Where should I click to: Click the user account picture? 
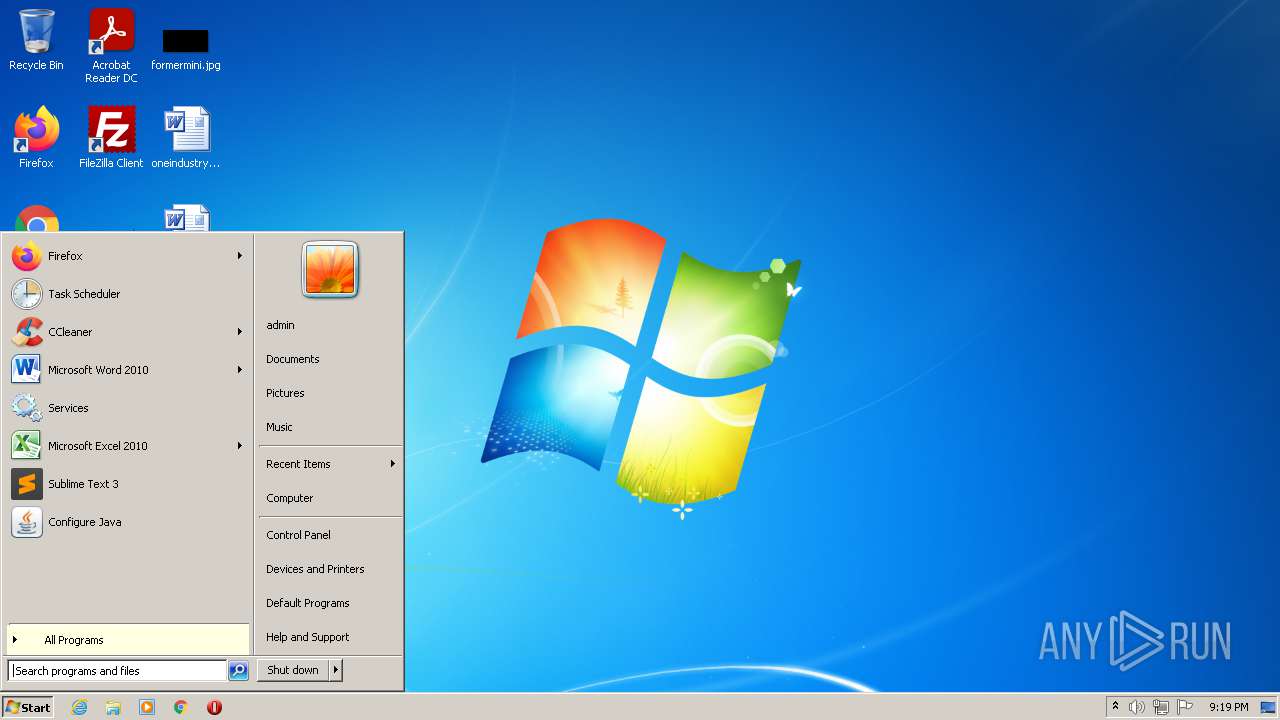click(330, 270)
